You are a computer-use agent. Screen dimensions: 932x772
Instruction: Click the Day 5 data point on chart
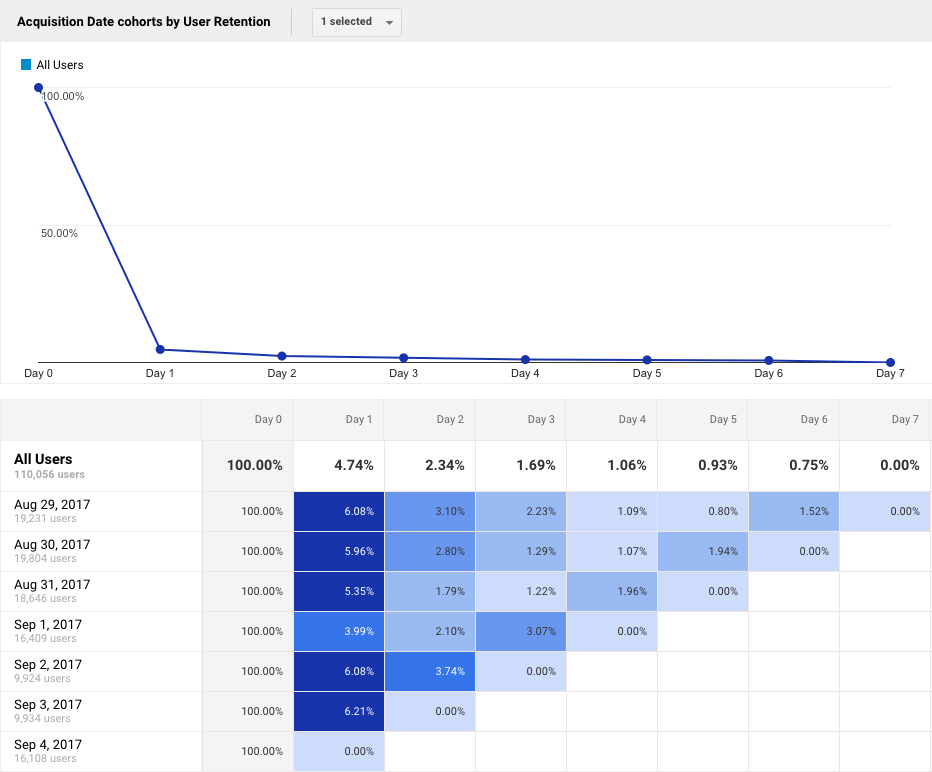tap(647, 360)
